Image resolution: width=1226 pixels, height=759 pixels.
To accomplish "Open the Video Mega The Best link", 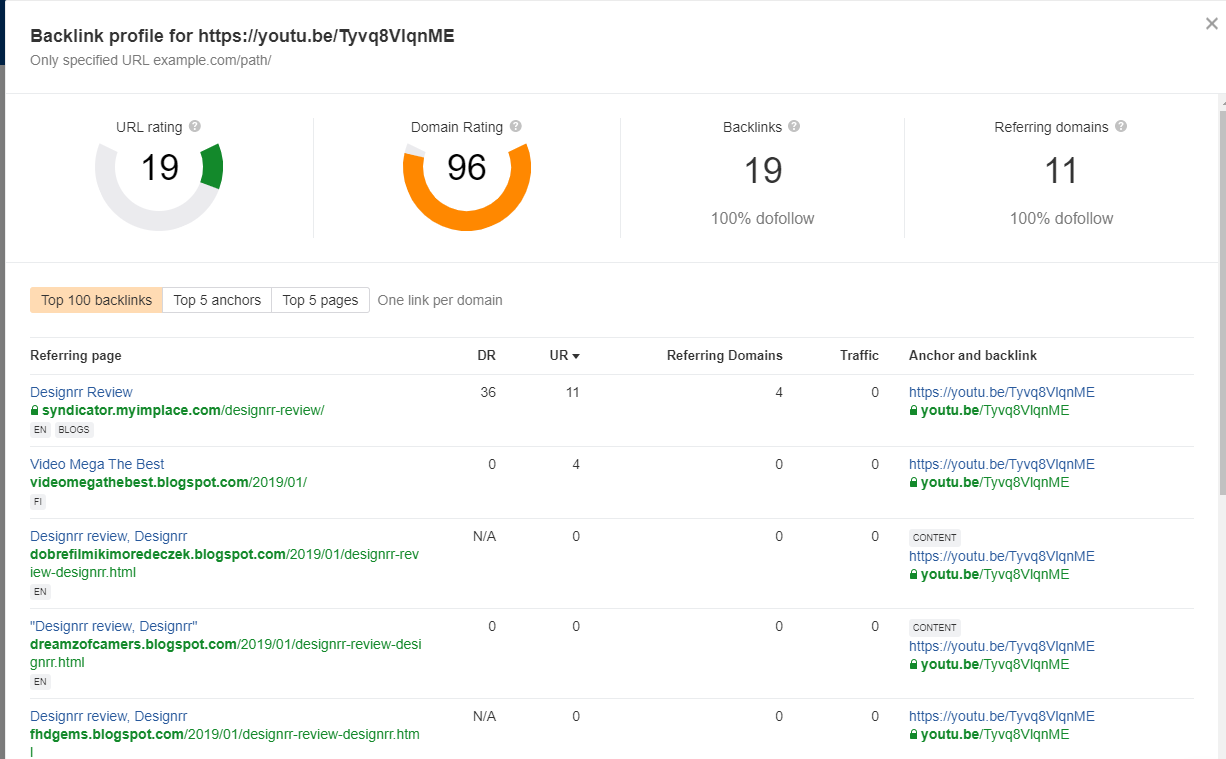I will coord(97,464).
